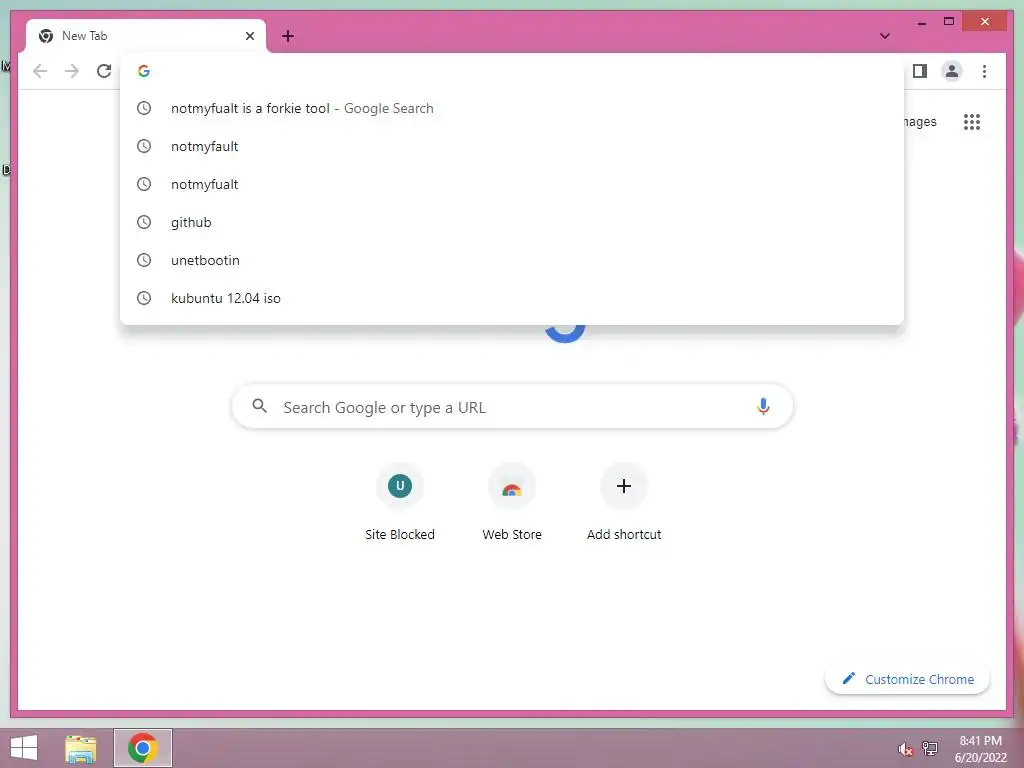Open File Explorer from the taskbar
This screenshot has height=768, width=1024.
pos(81,748)
